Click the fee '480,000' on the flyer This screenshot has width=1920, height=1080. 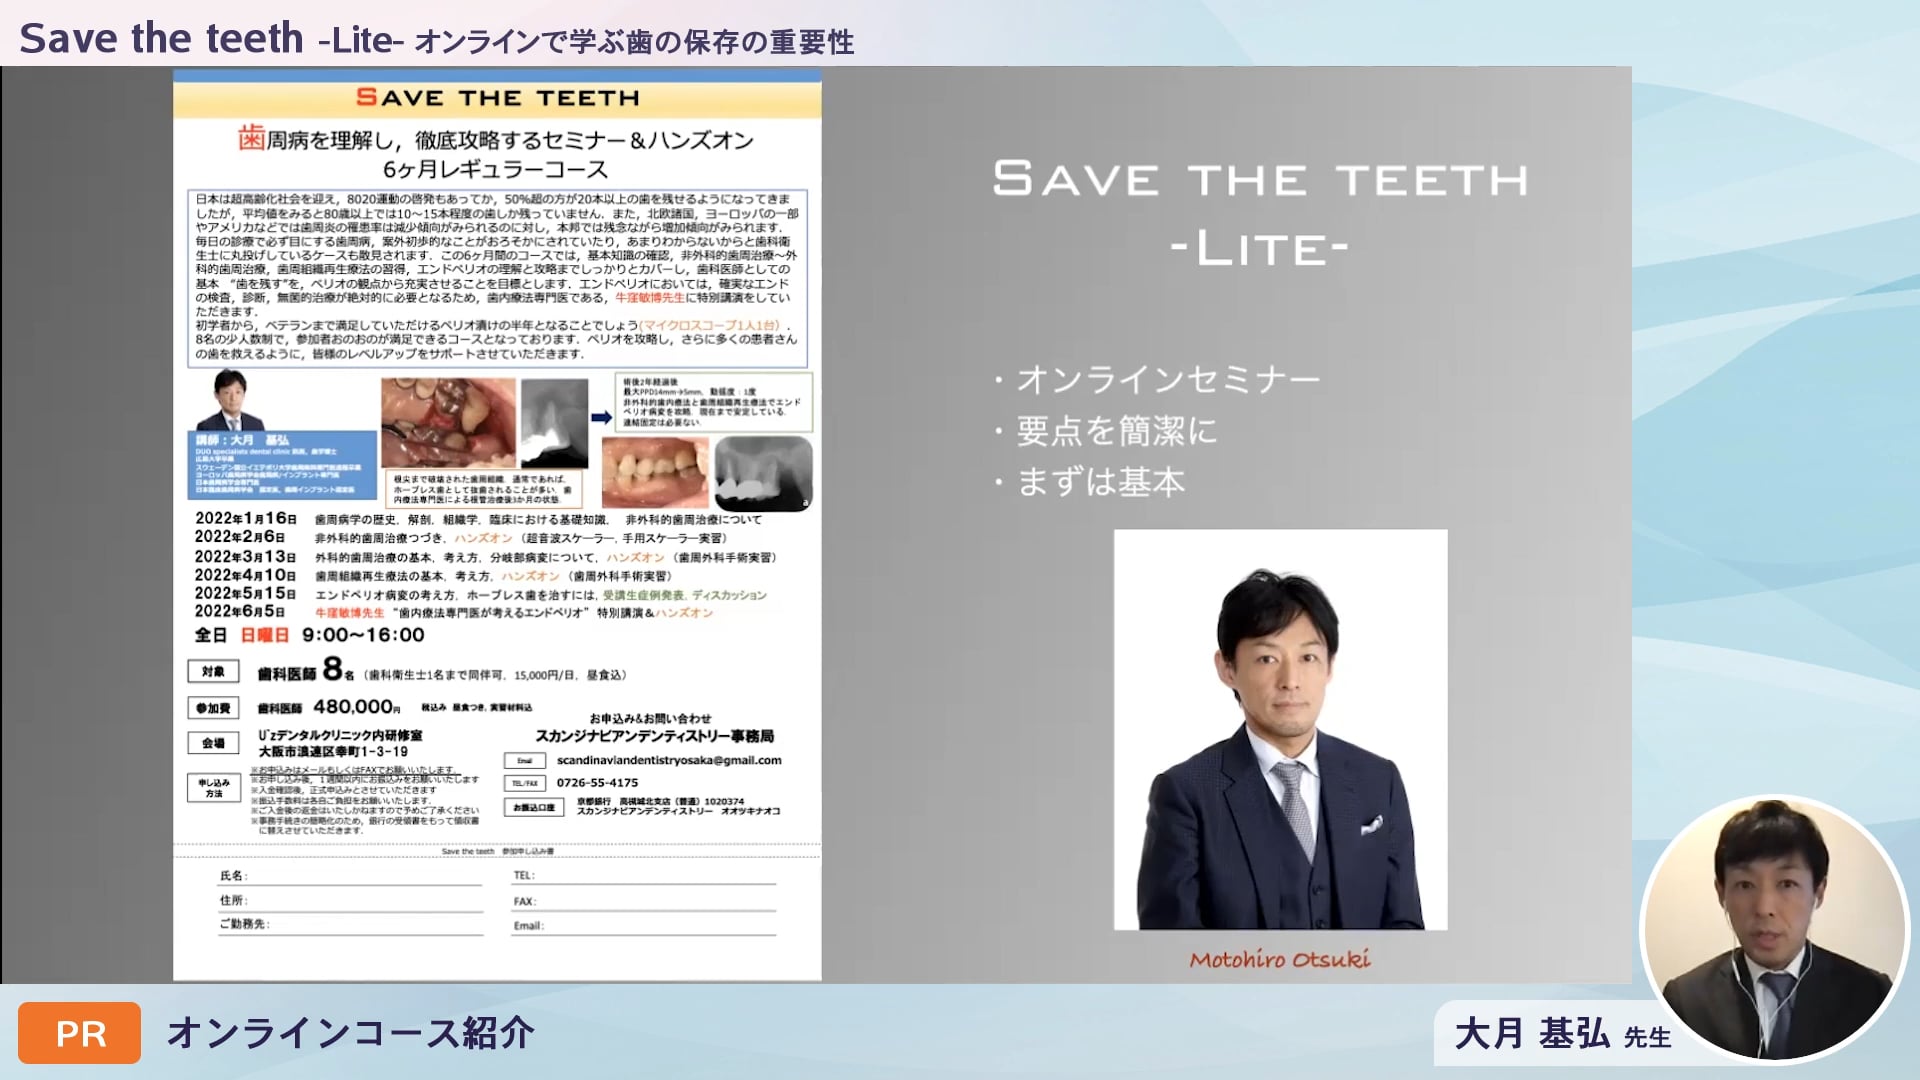point(353,707)
